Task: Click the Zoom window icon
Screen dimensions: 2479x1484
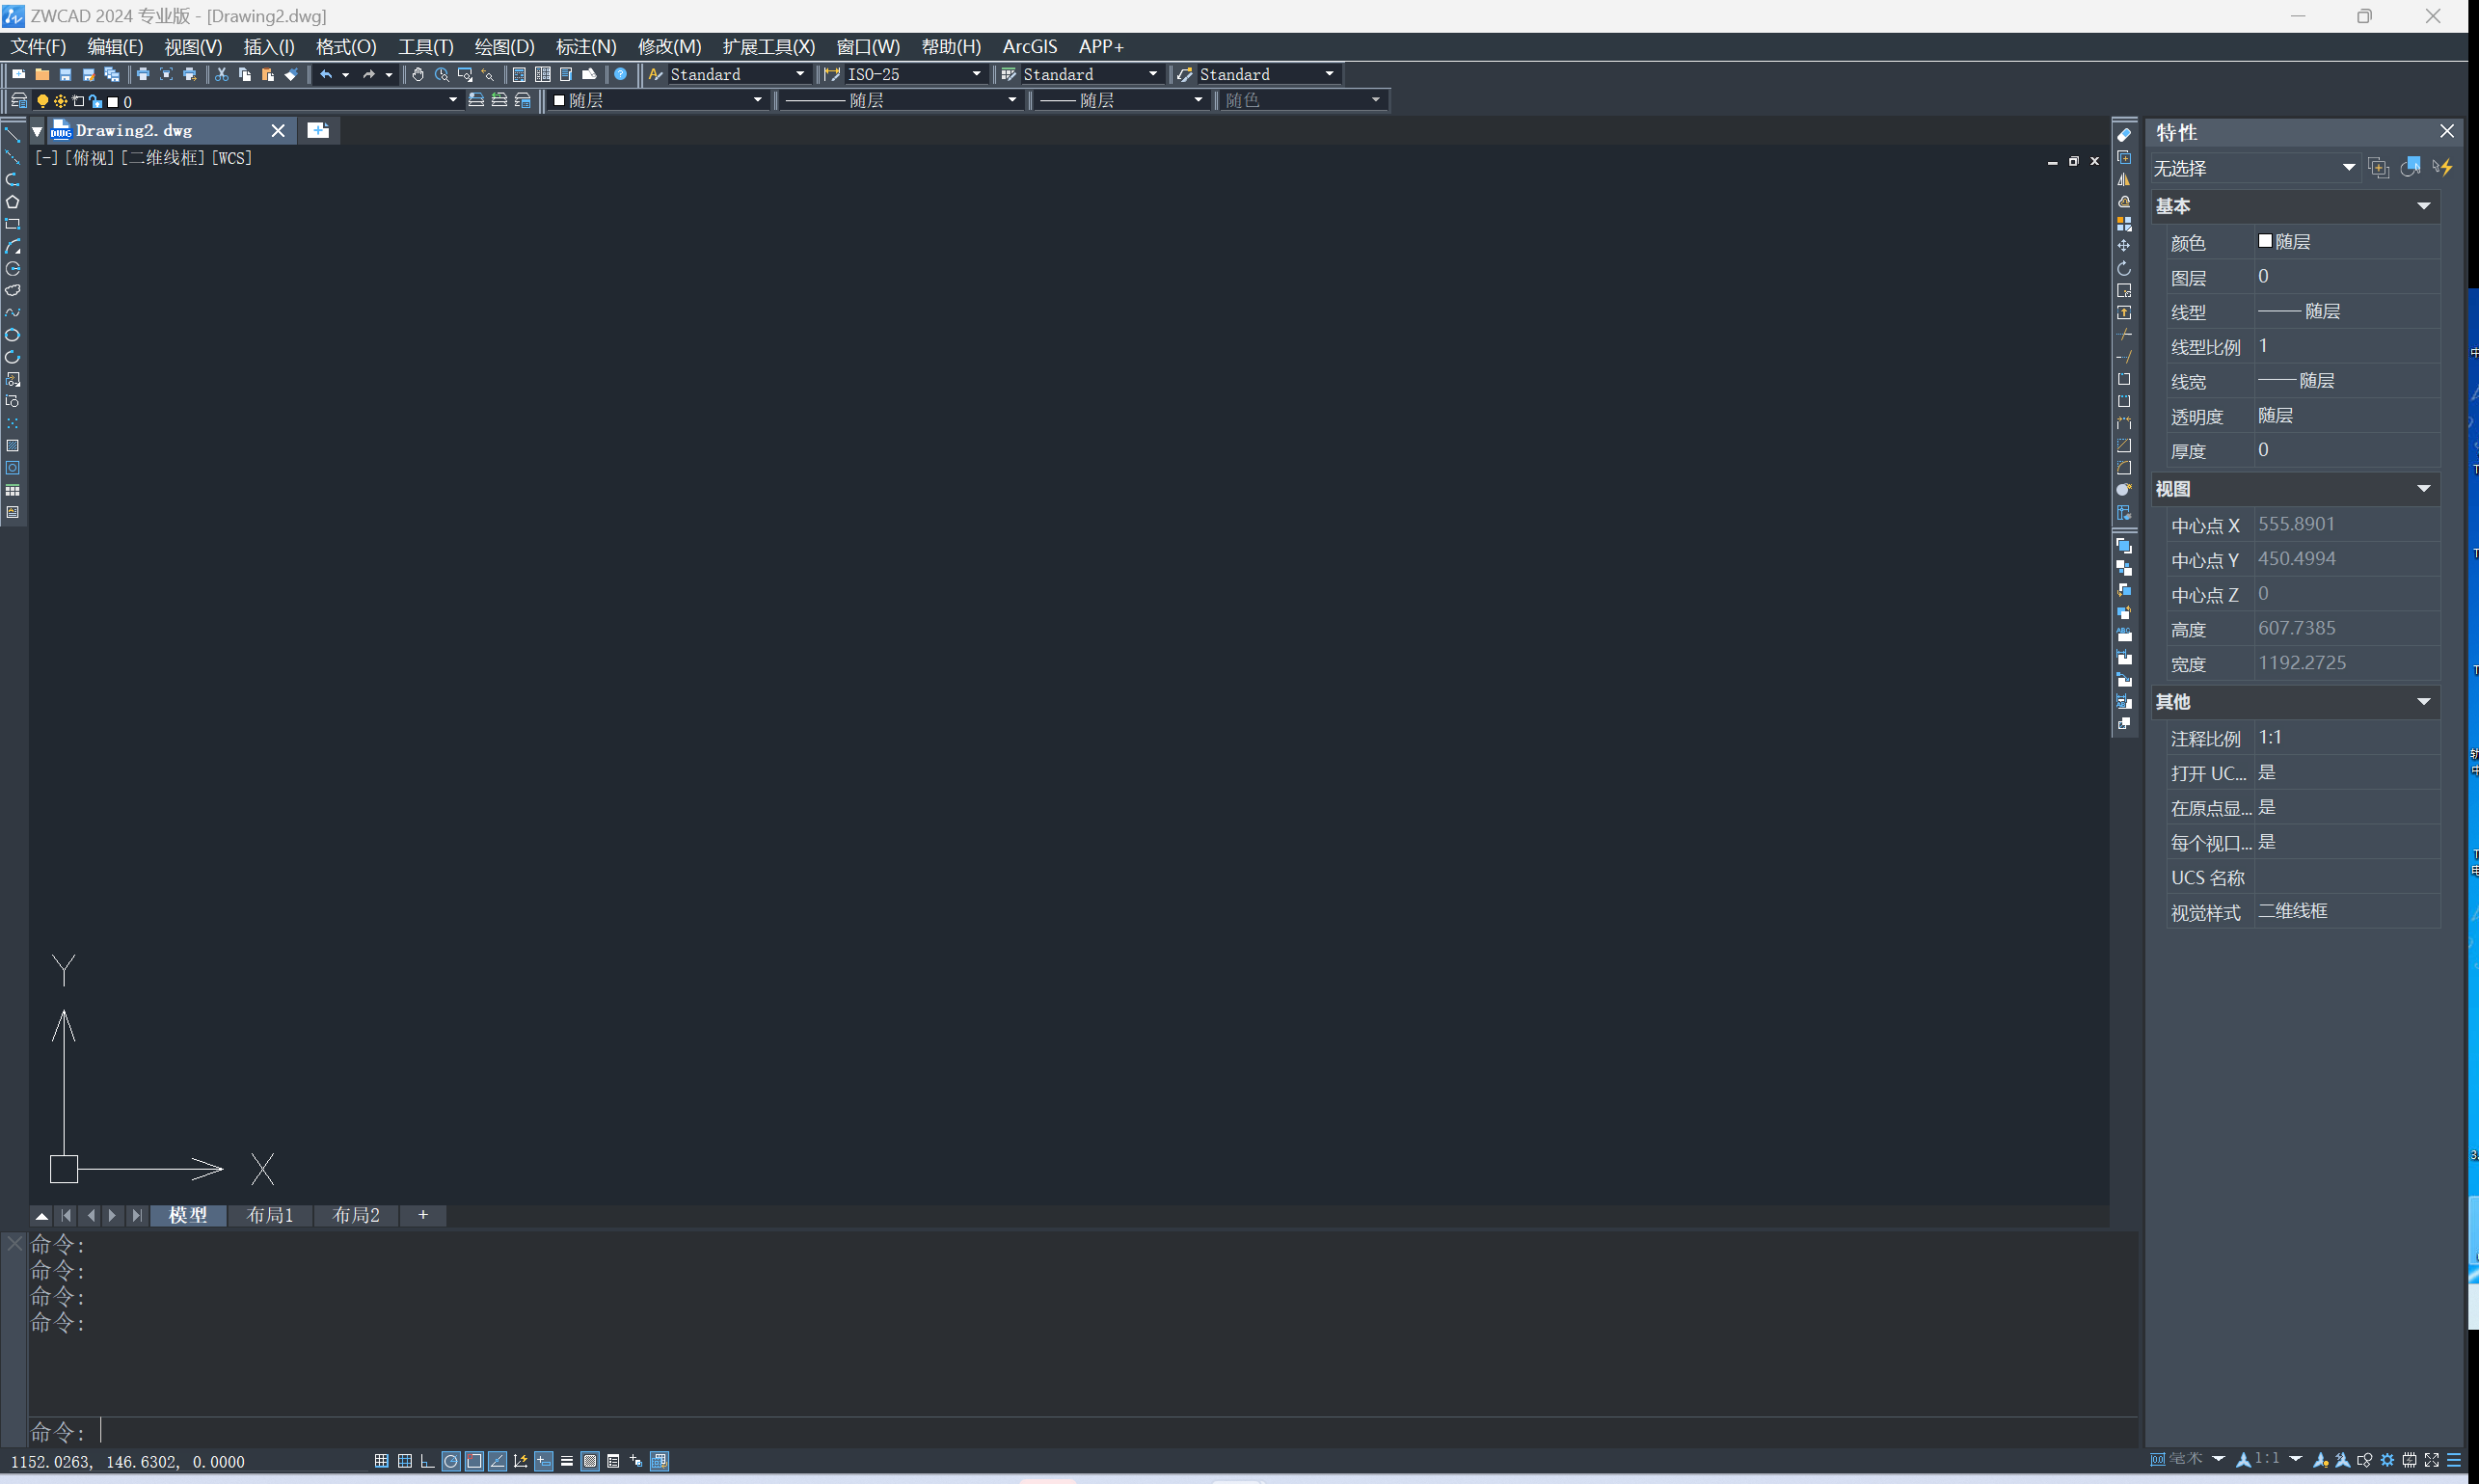Action: tap(464, 74)
